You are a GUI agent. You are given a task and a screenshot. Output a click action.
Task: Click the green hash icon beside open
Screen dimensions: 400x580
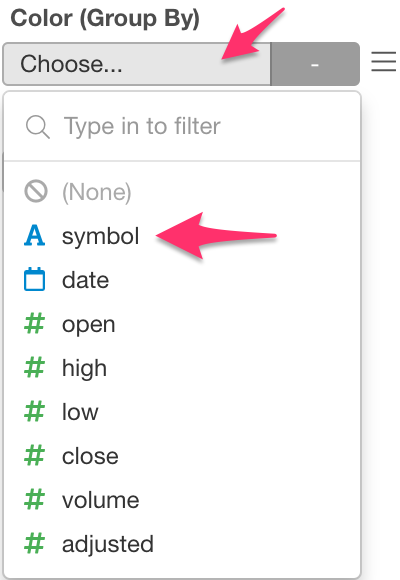[34, 323]
